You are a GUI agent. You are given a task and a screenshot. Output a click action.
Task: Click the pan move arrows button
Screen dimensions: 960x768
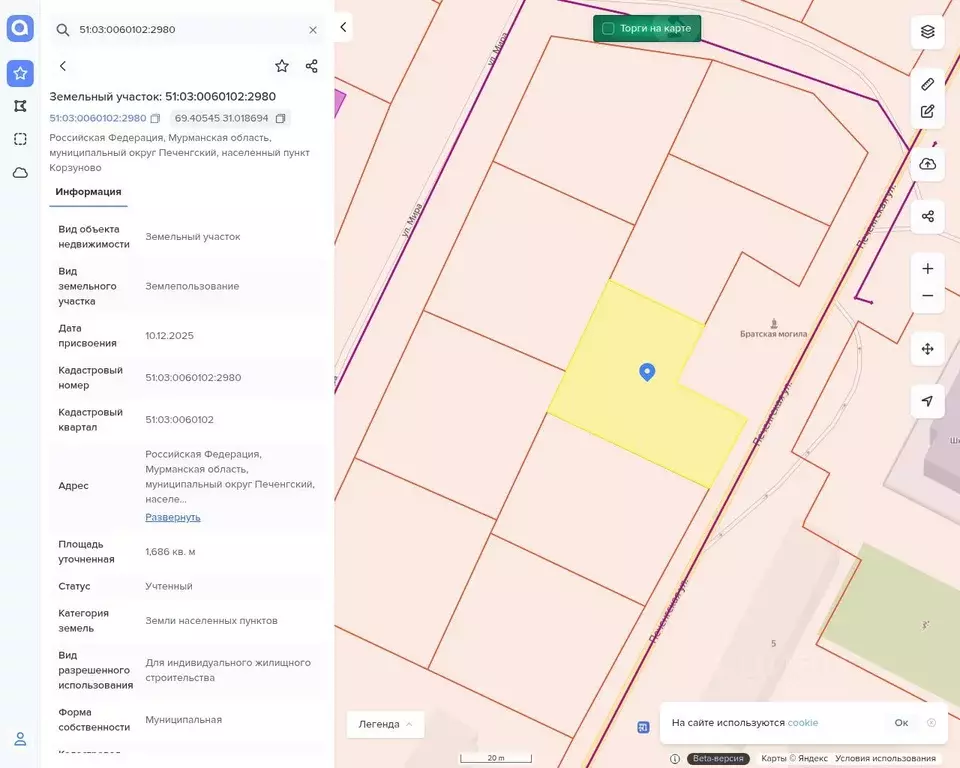(x=928, y=348)
